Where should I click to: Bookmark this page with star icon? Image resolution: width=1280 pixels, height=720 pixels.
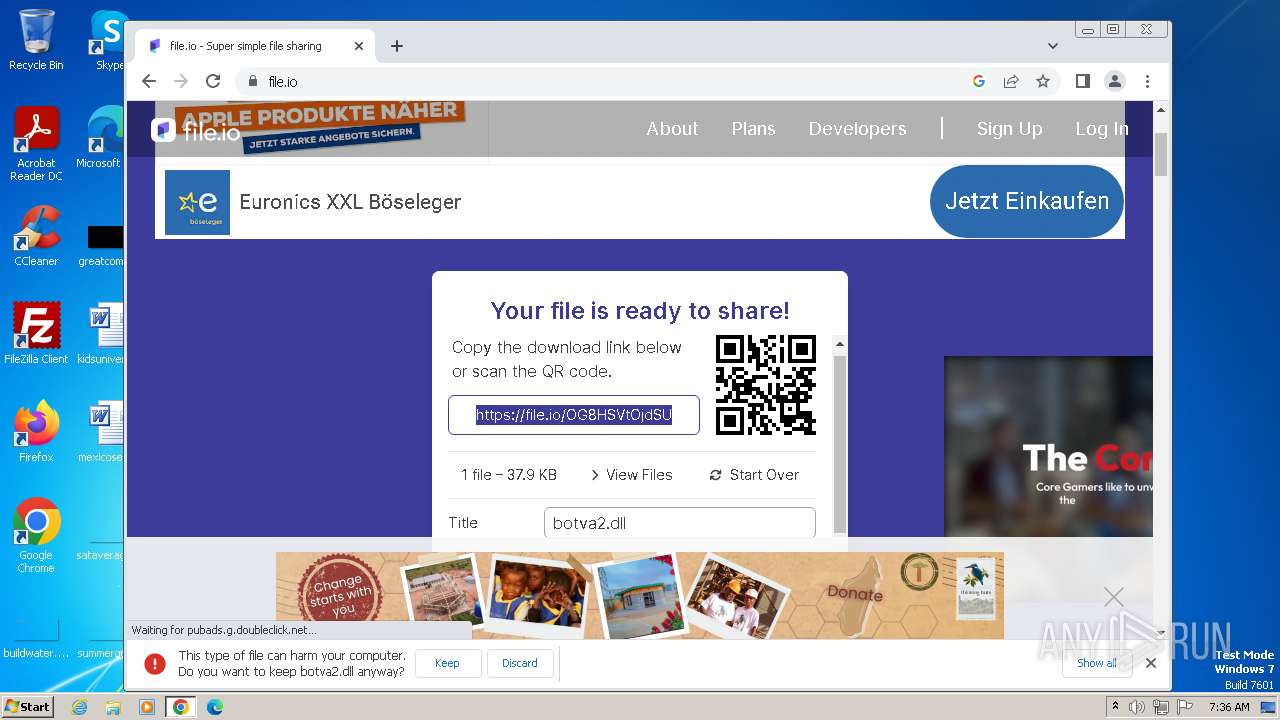(x=1043, y=81)
